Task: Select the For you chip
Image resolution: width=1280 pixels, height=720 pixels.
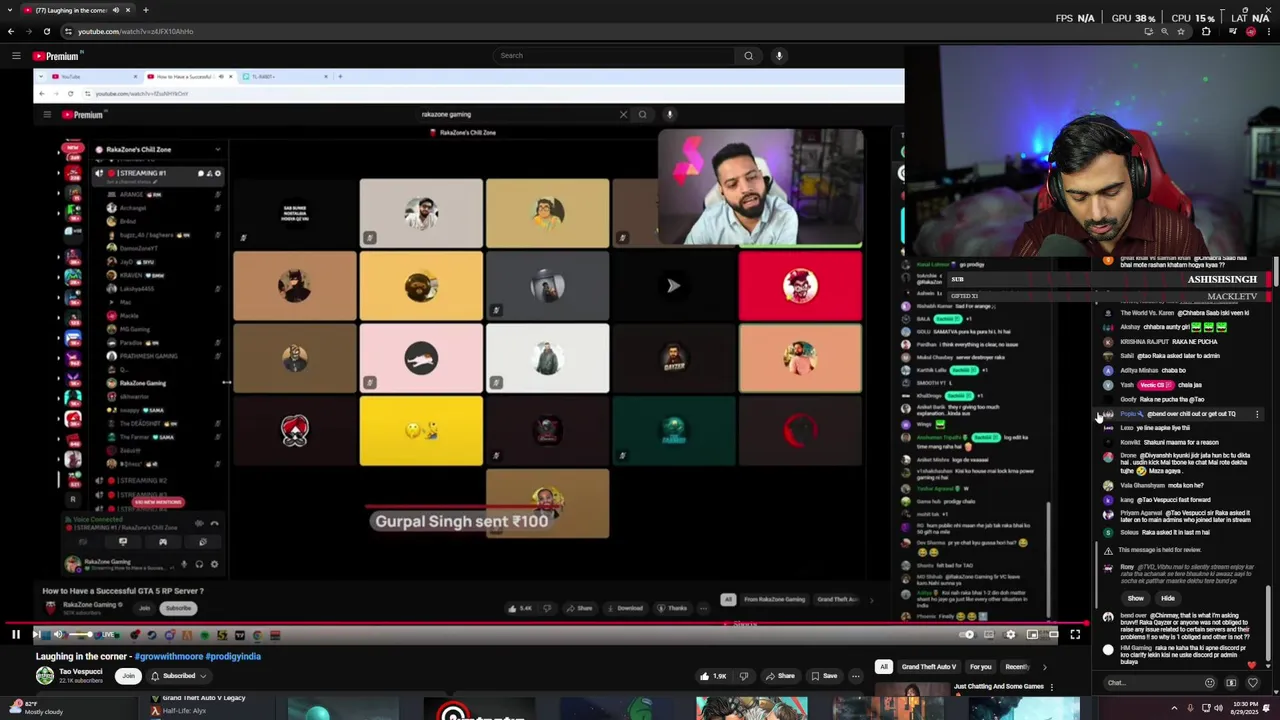Action: (x=981, y=667)
